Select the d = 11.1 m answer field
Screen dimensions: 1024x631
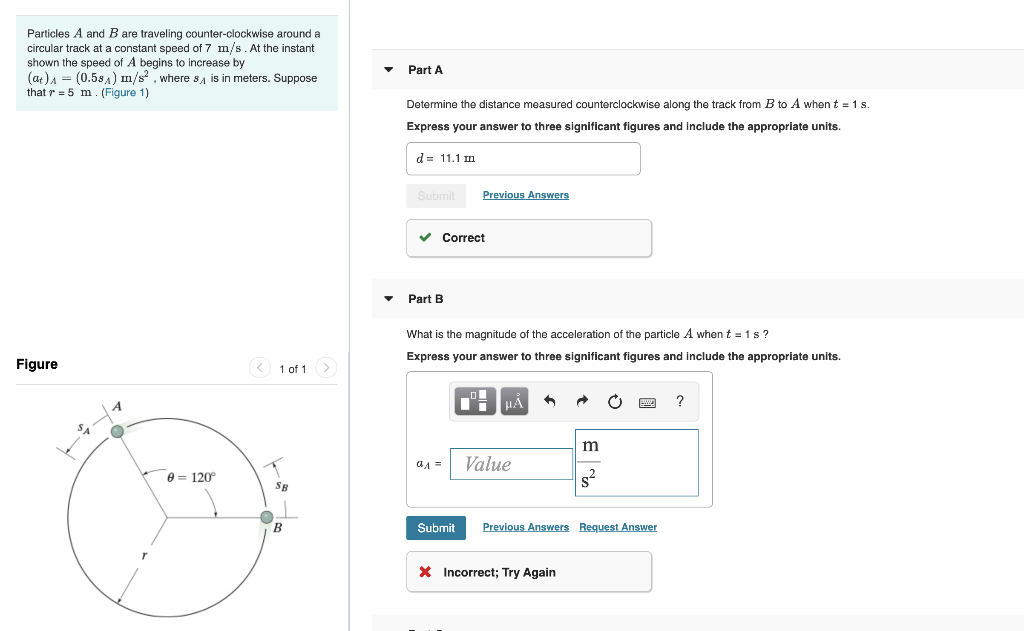coord(523,158)
